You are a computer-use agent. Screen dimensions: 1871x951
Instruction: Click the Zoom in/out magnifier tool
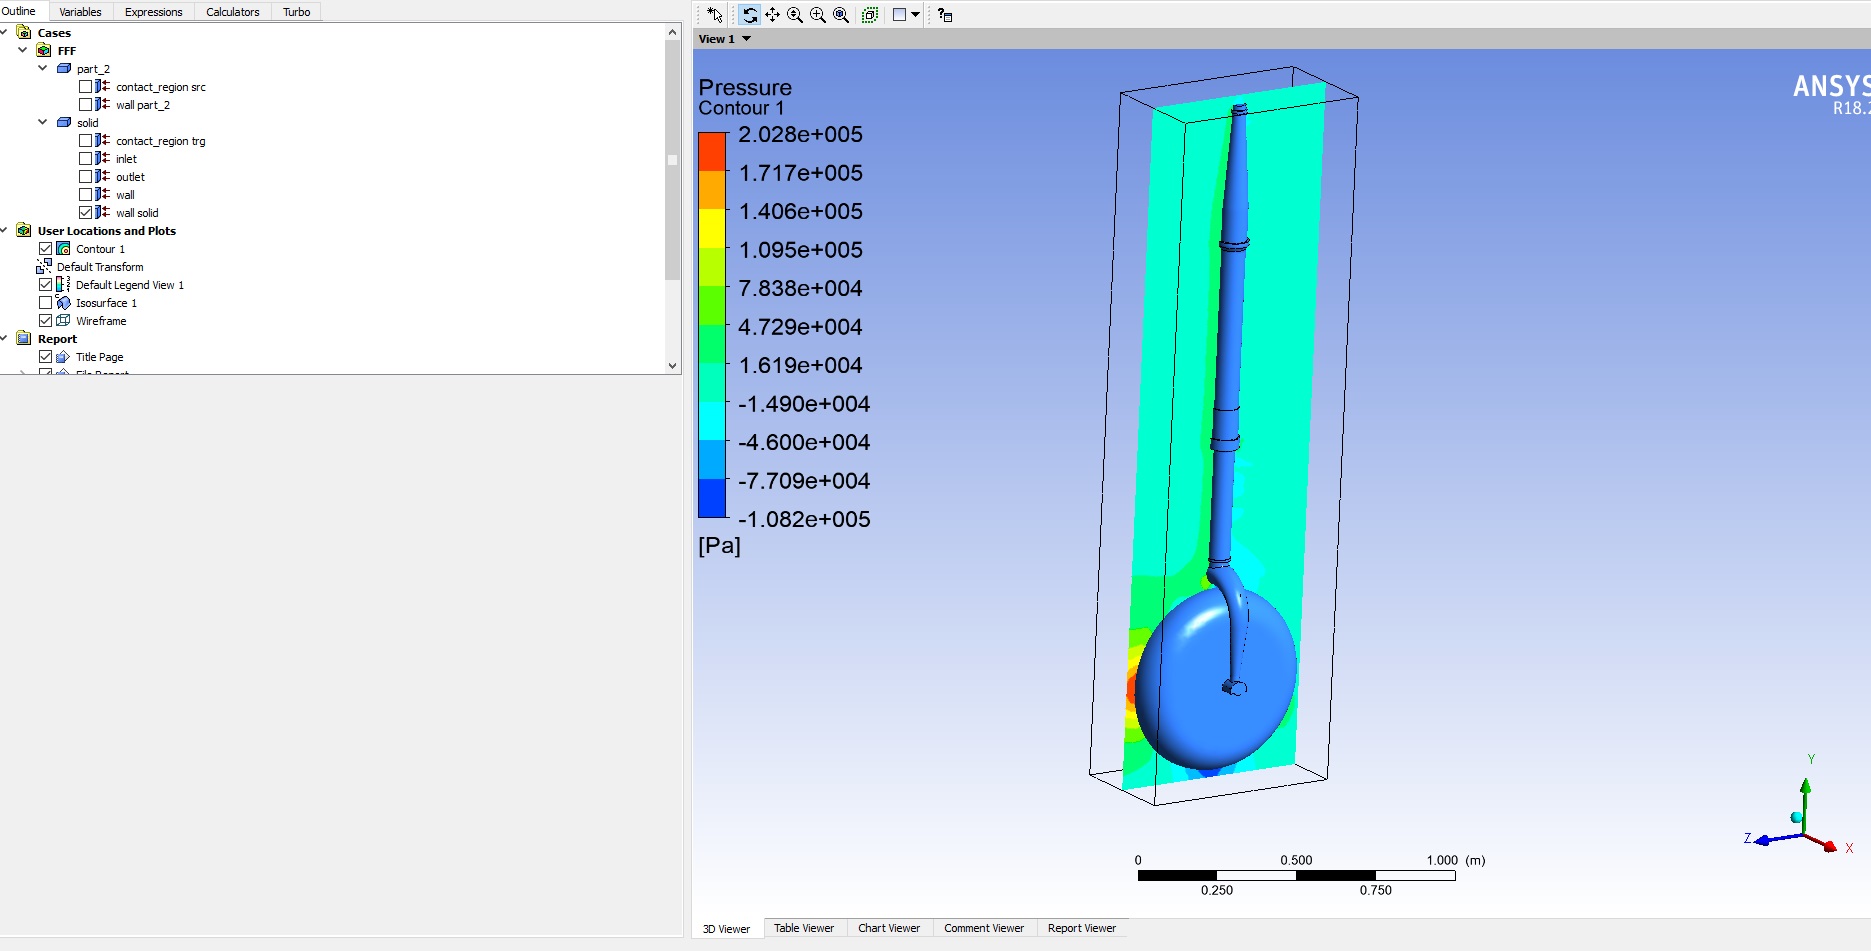(x=795, y=15)
